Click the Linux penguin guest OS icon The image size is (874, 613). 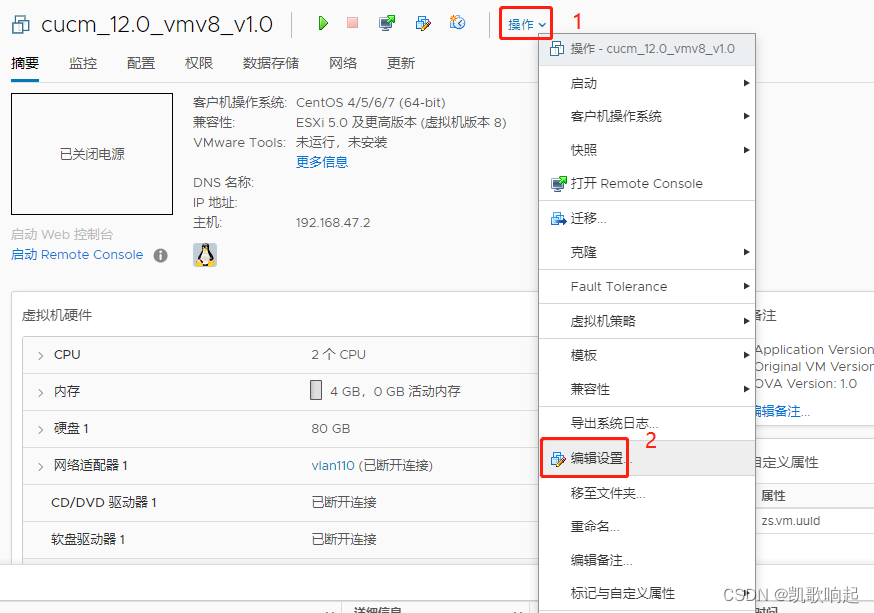pos(204,254)
